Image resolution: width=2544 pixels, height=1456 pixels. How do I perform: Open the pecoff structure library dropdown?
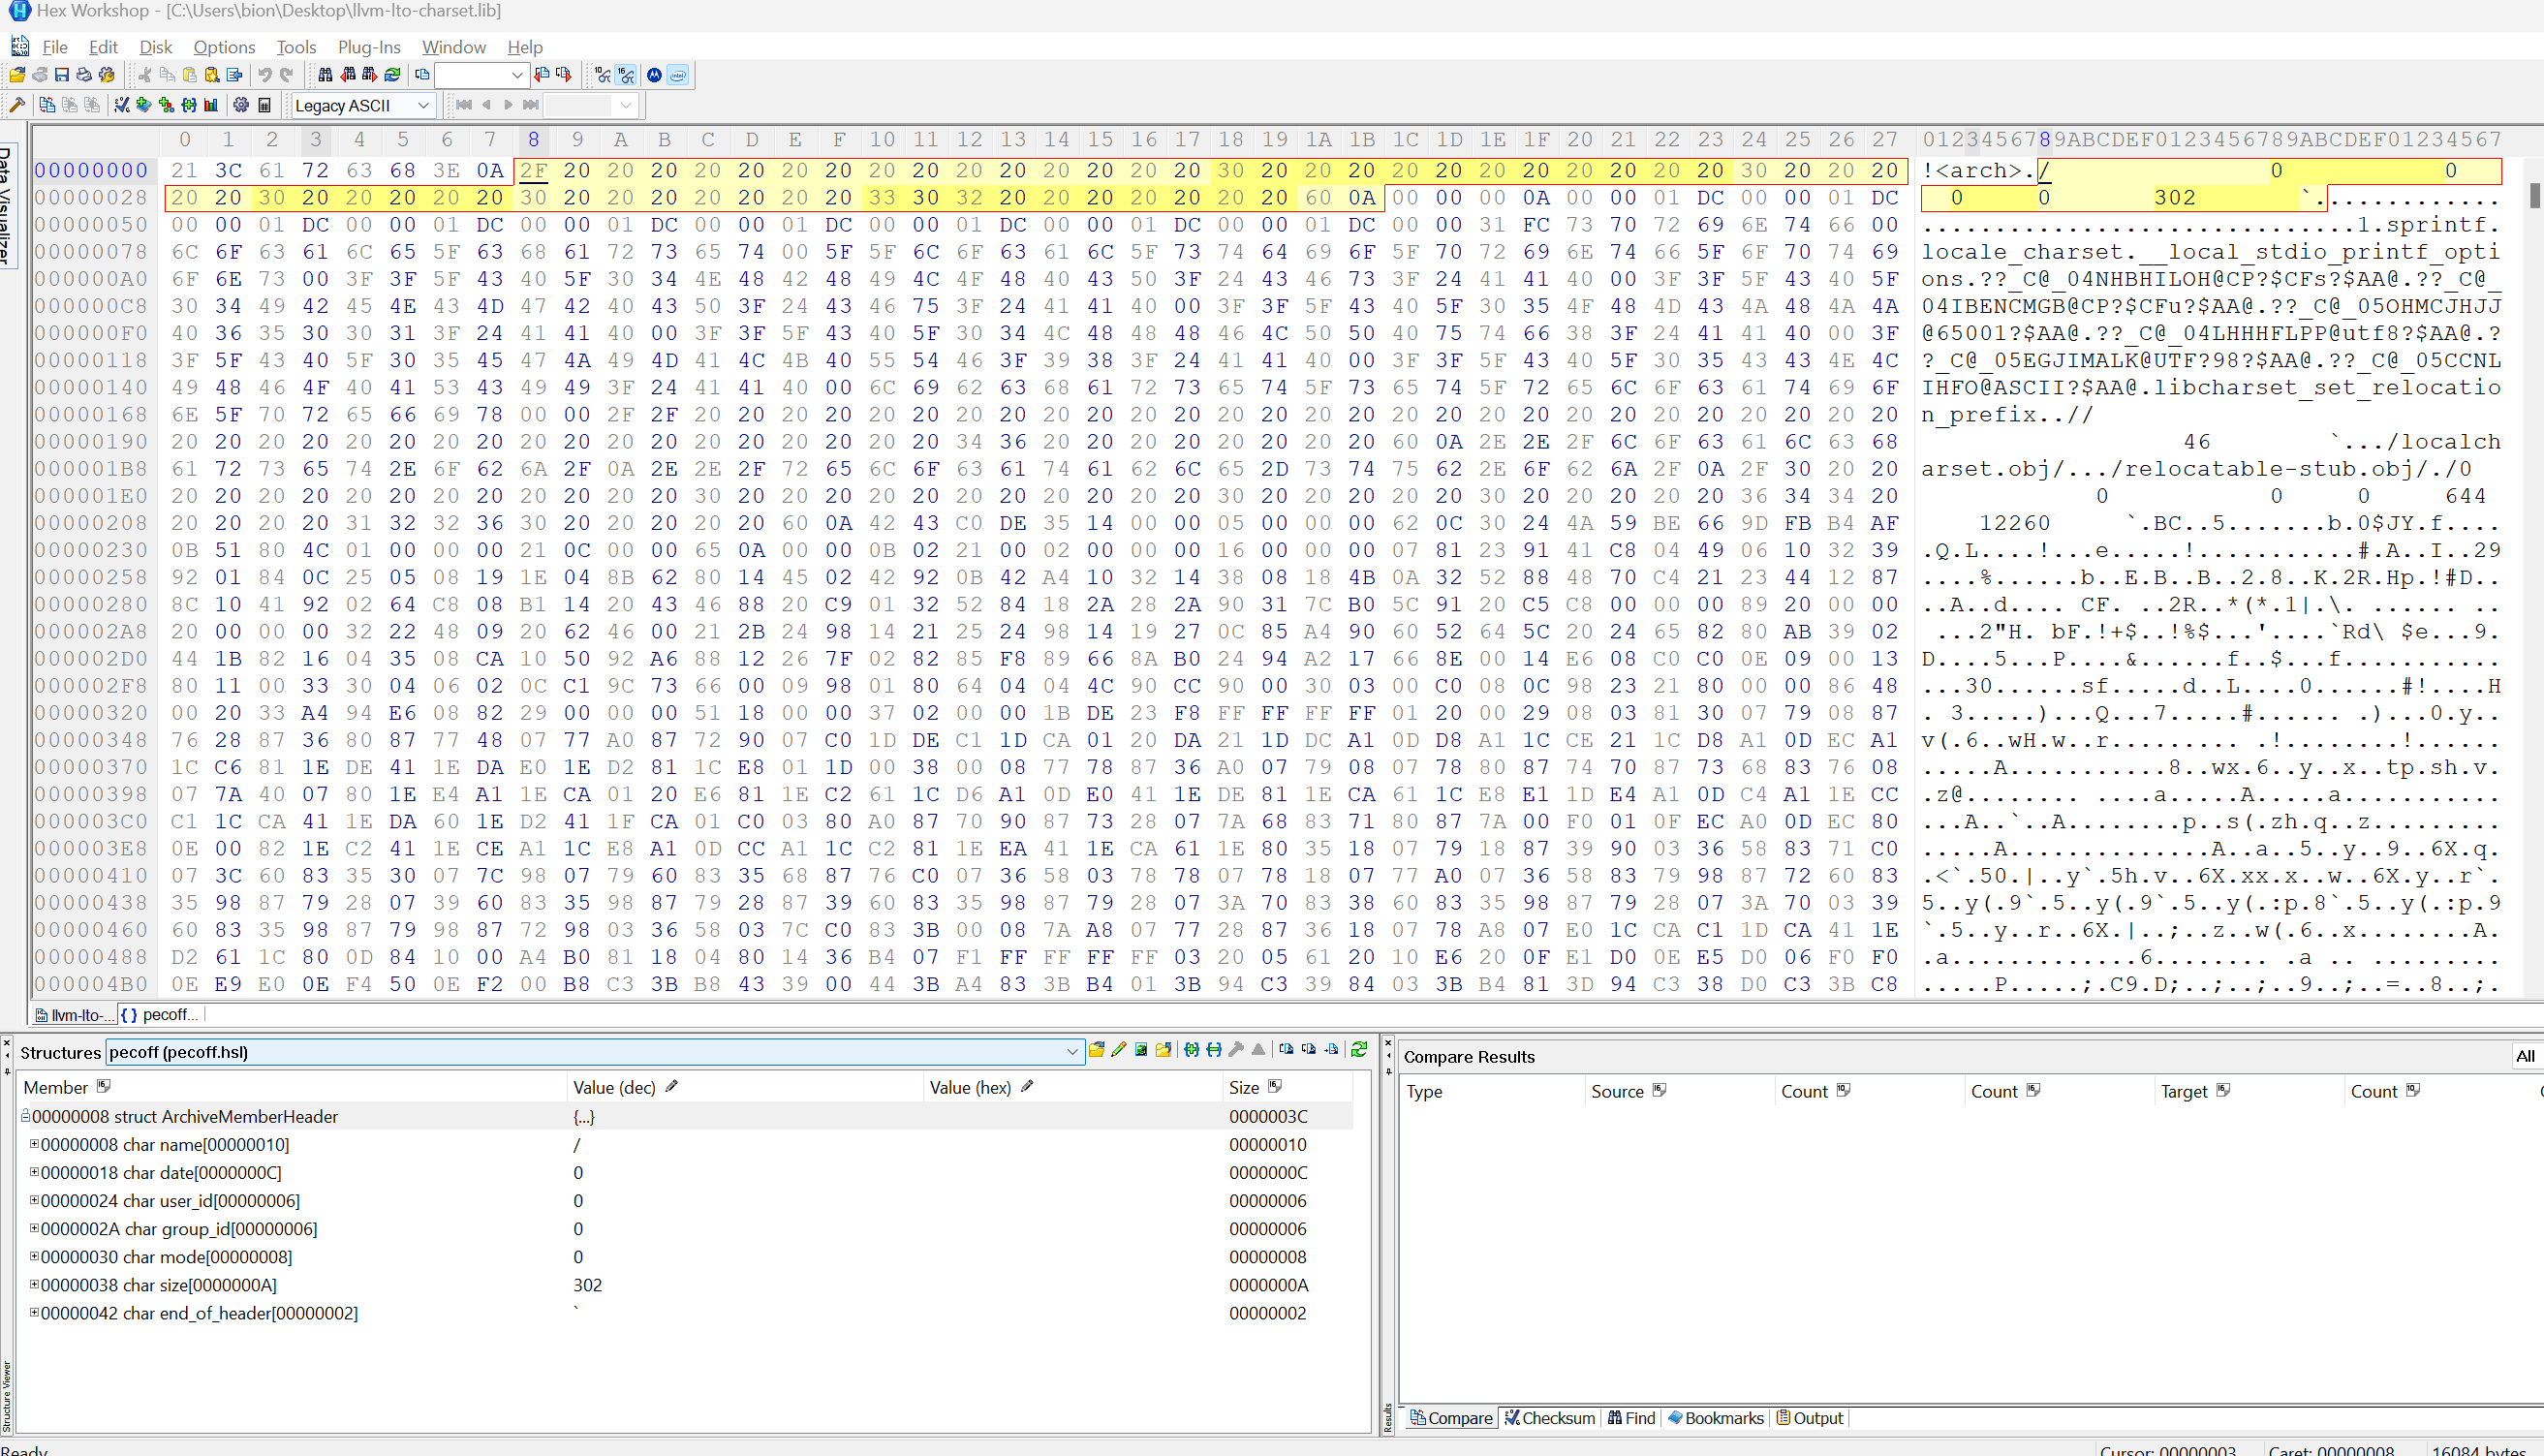click(x=1071, y=1052)
